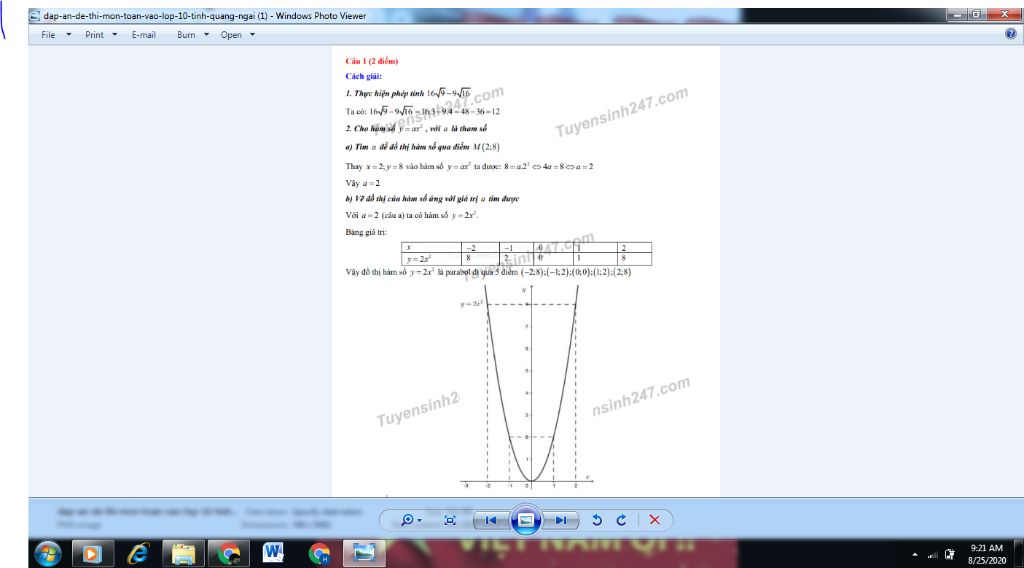Screen dimensions: 1024x568
Task: Restore down the Photo Viewer window
Action: 976,14
